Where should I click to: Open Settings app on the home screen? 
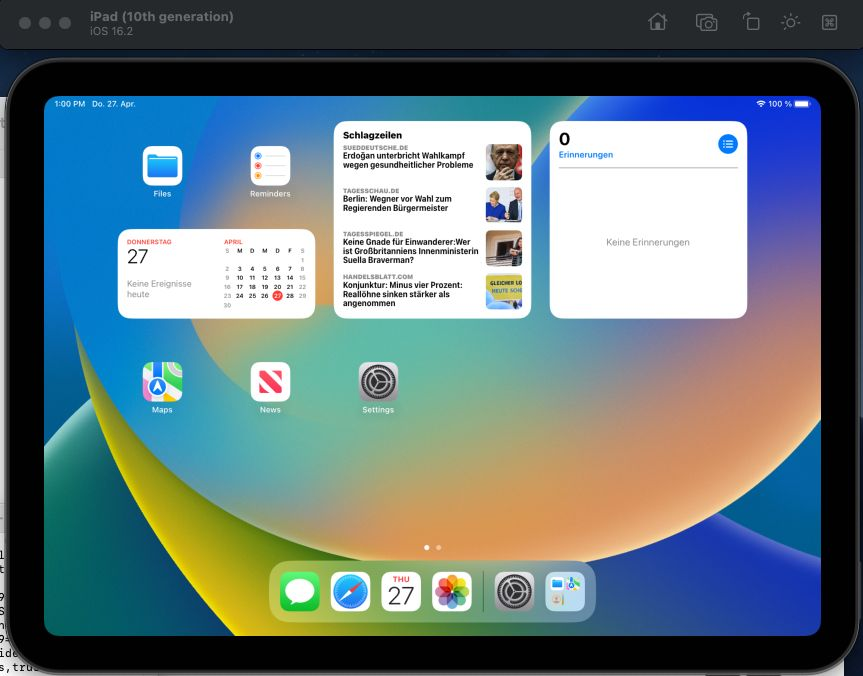378,381
